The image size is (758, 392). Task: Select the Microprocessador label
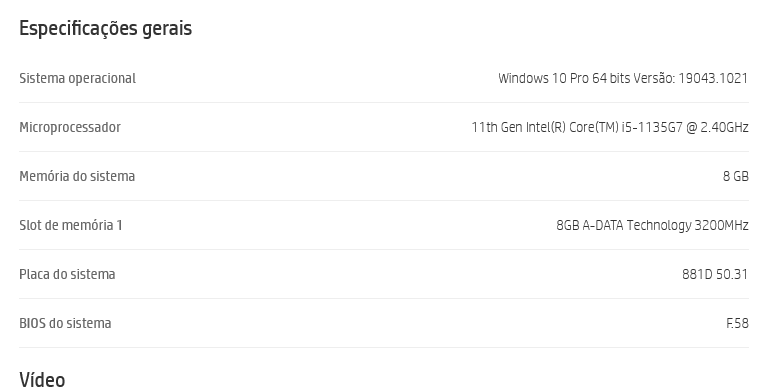(x=70, y=127)
